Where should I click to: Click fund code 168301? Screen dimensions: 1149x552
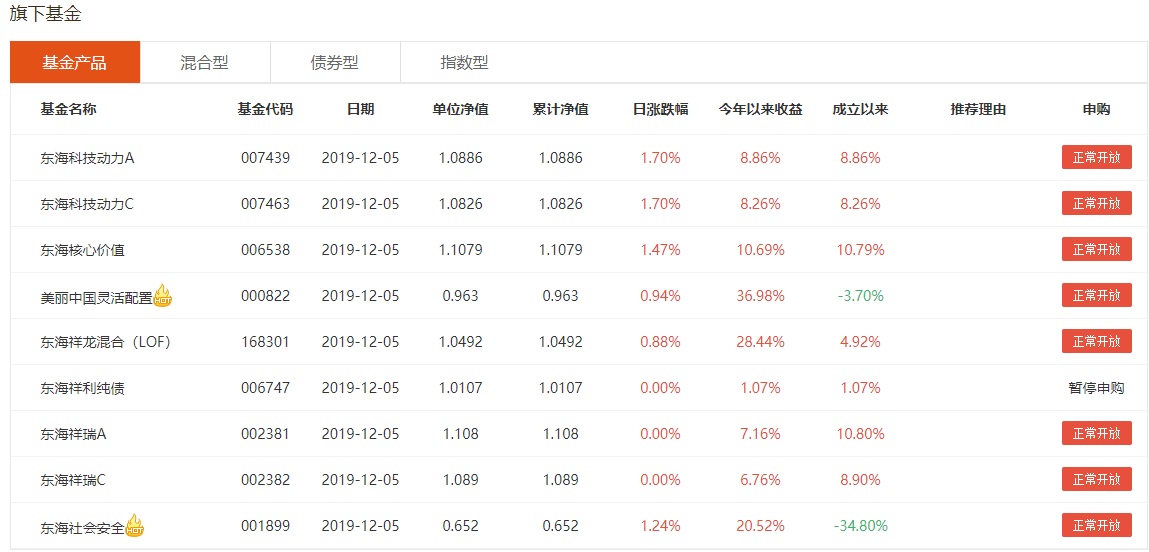pyautogui.click(x=265, y=342)
